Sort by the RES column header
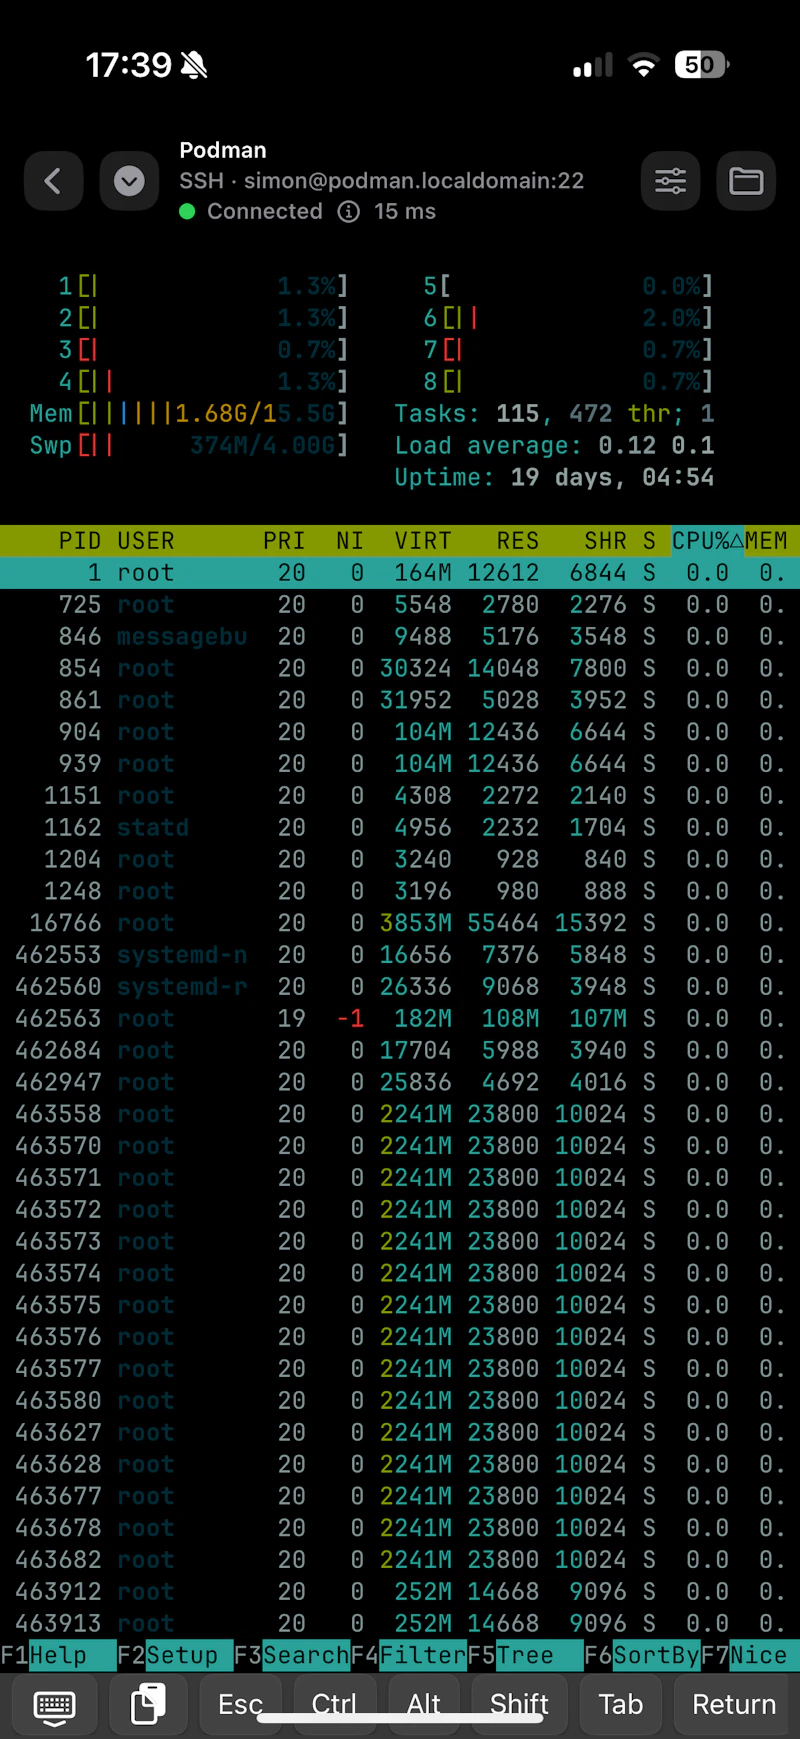 518,541
